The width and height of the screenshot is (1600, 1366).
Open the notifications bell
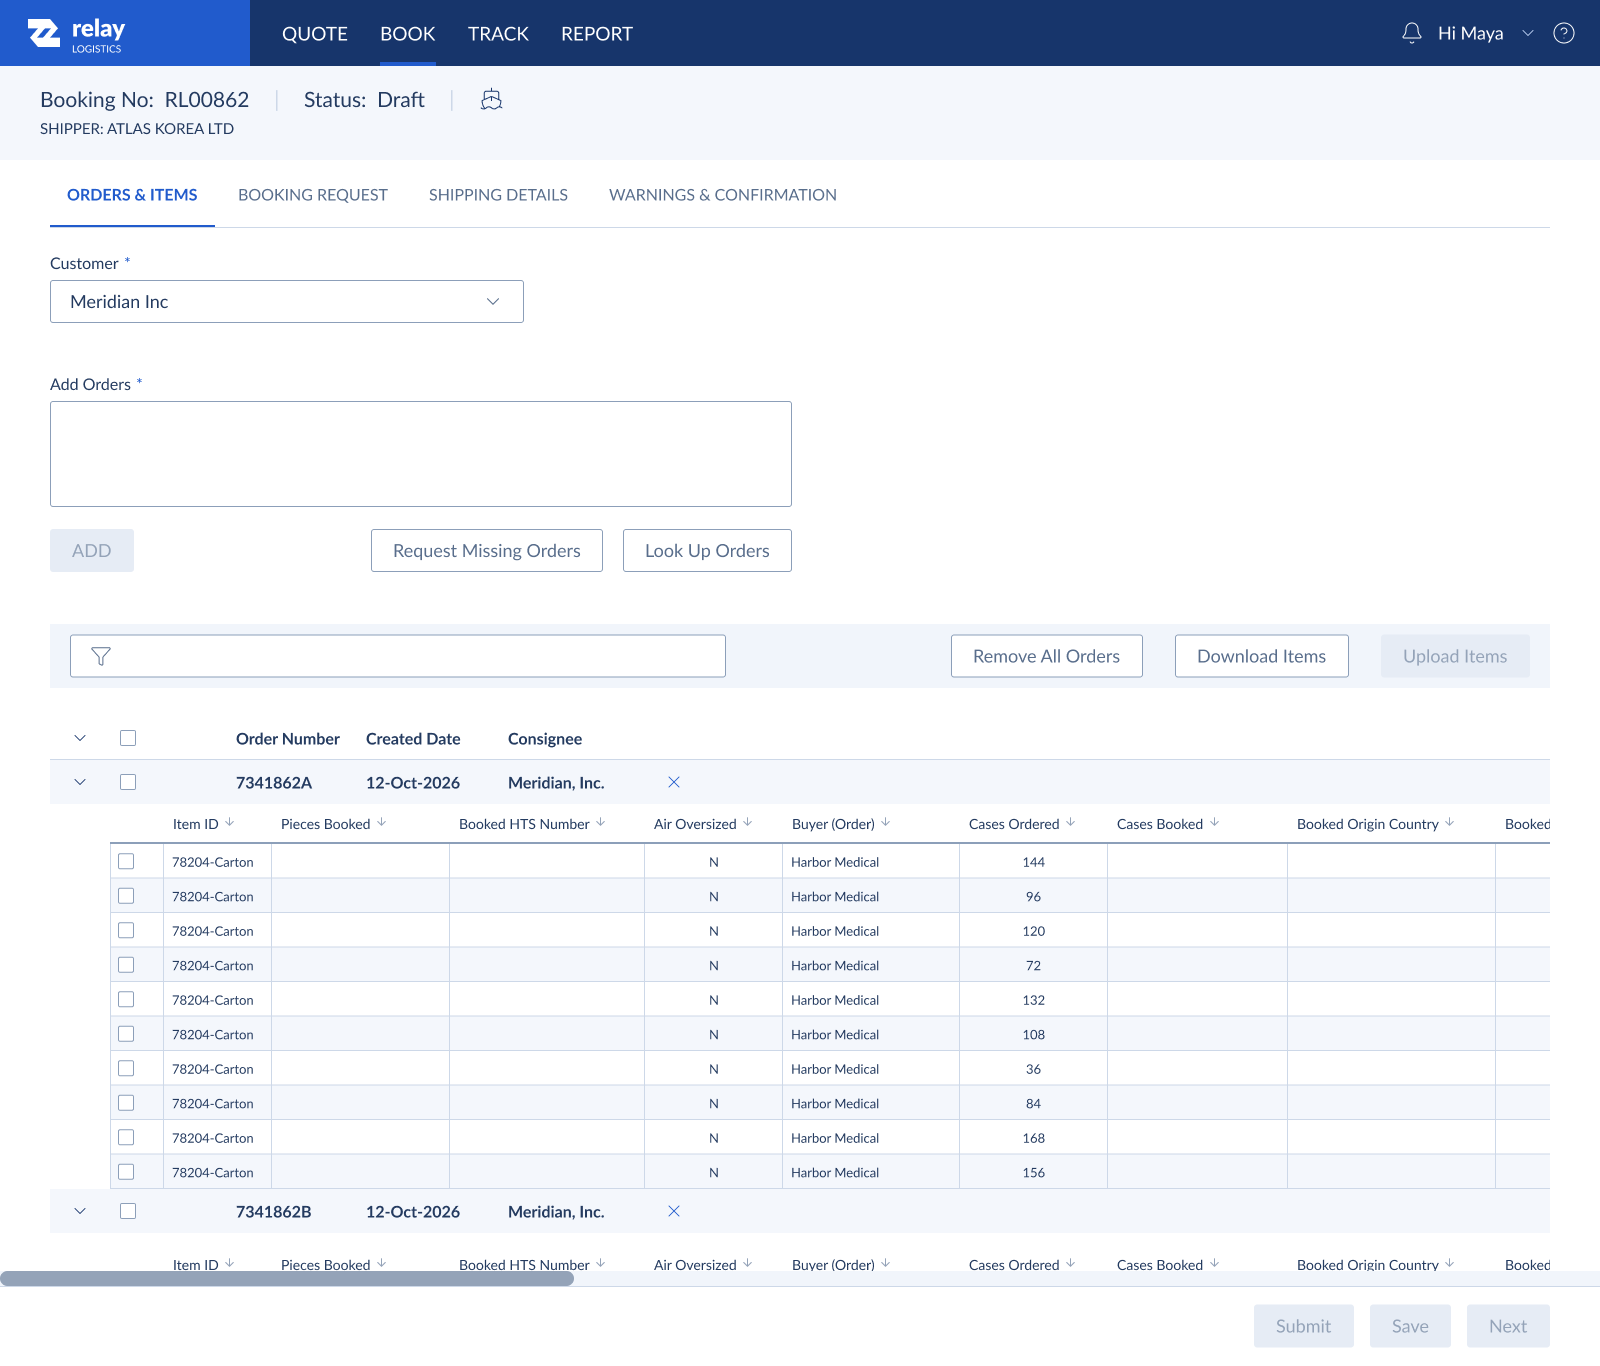[x=1412, y=33]
